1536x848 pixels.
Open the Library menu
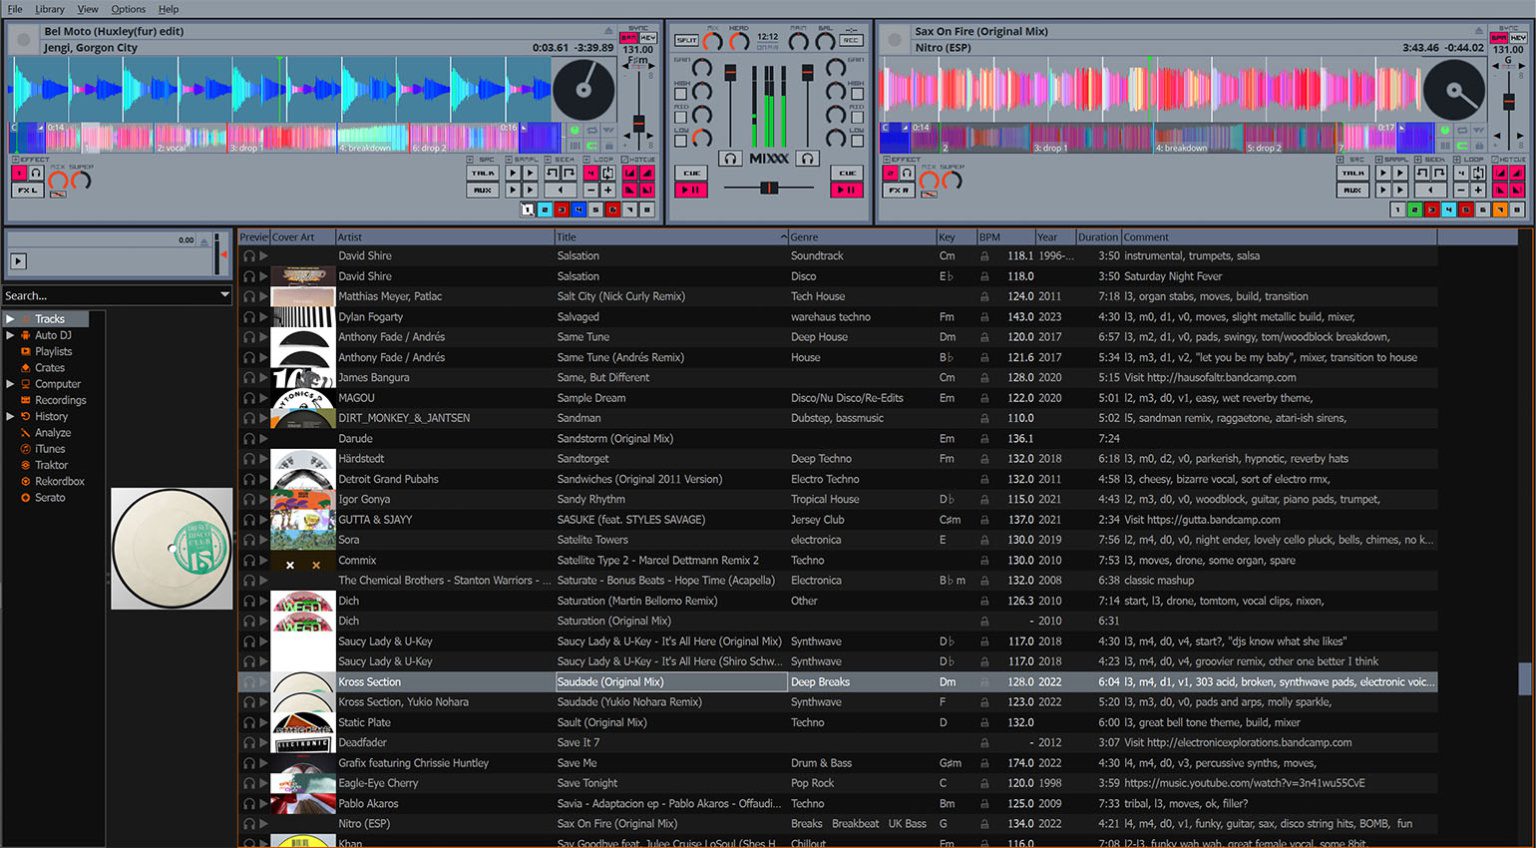(x=49, y=9)
